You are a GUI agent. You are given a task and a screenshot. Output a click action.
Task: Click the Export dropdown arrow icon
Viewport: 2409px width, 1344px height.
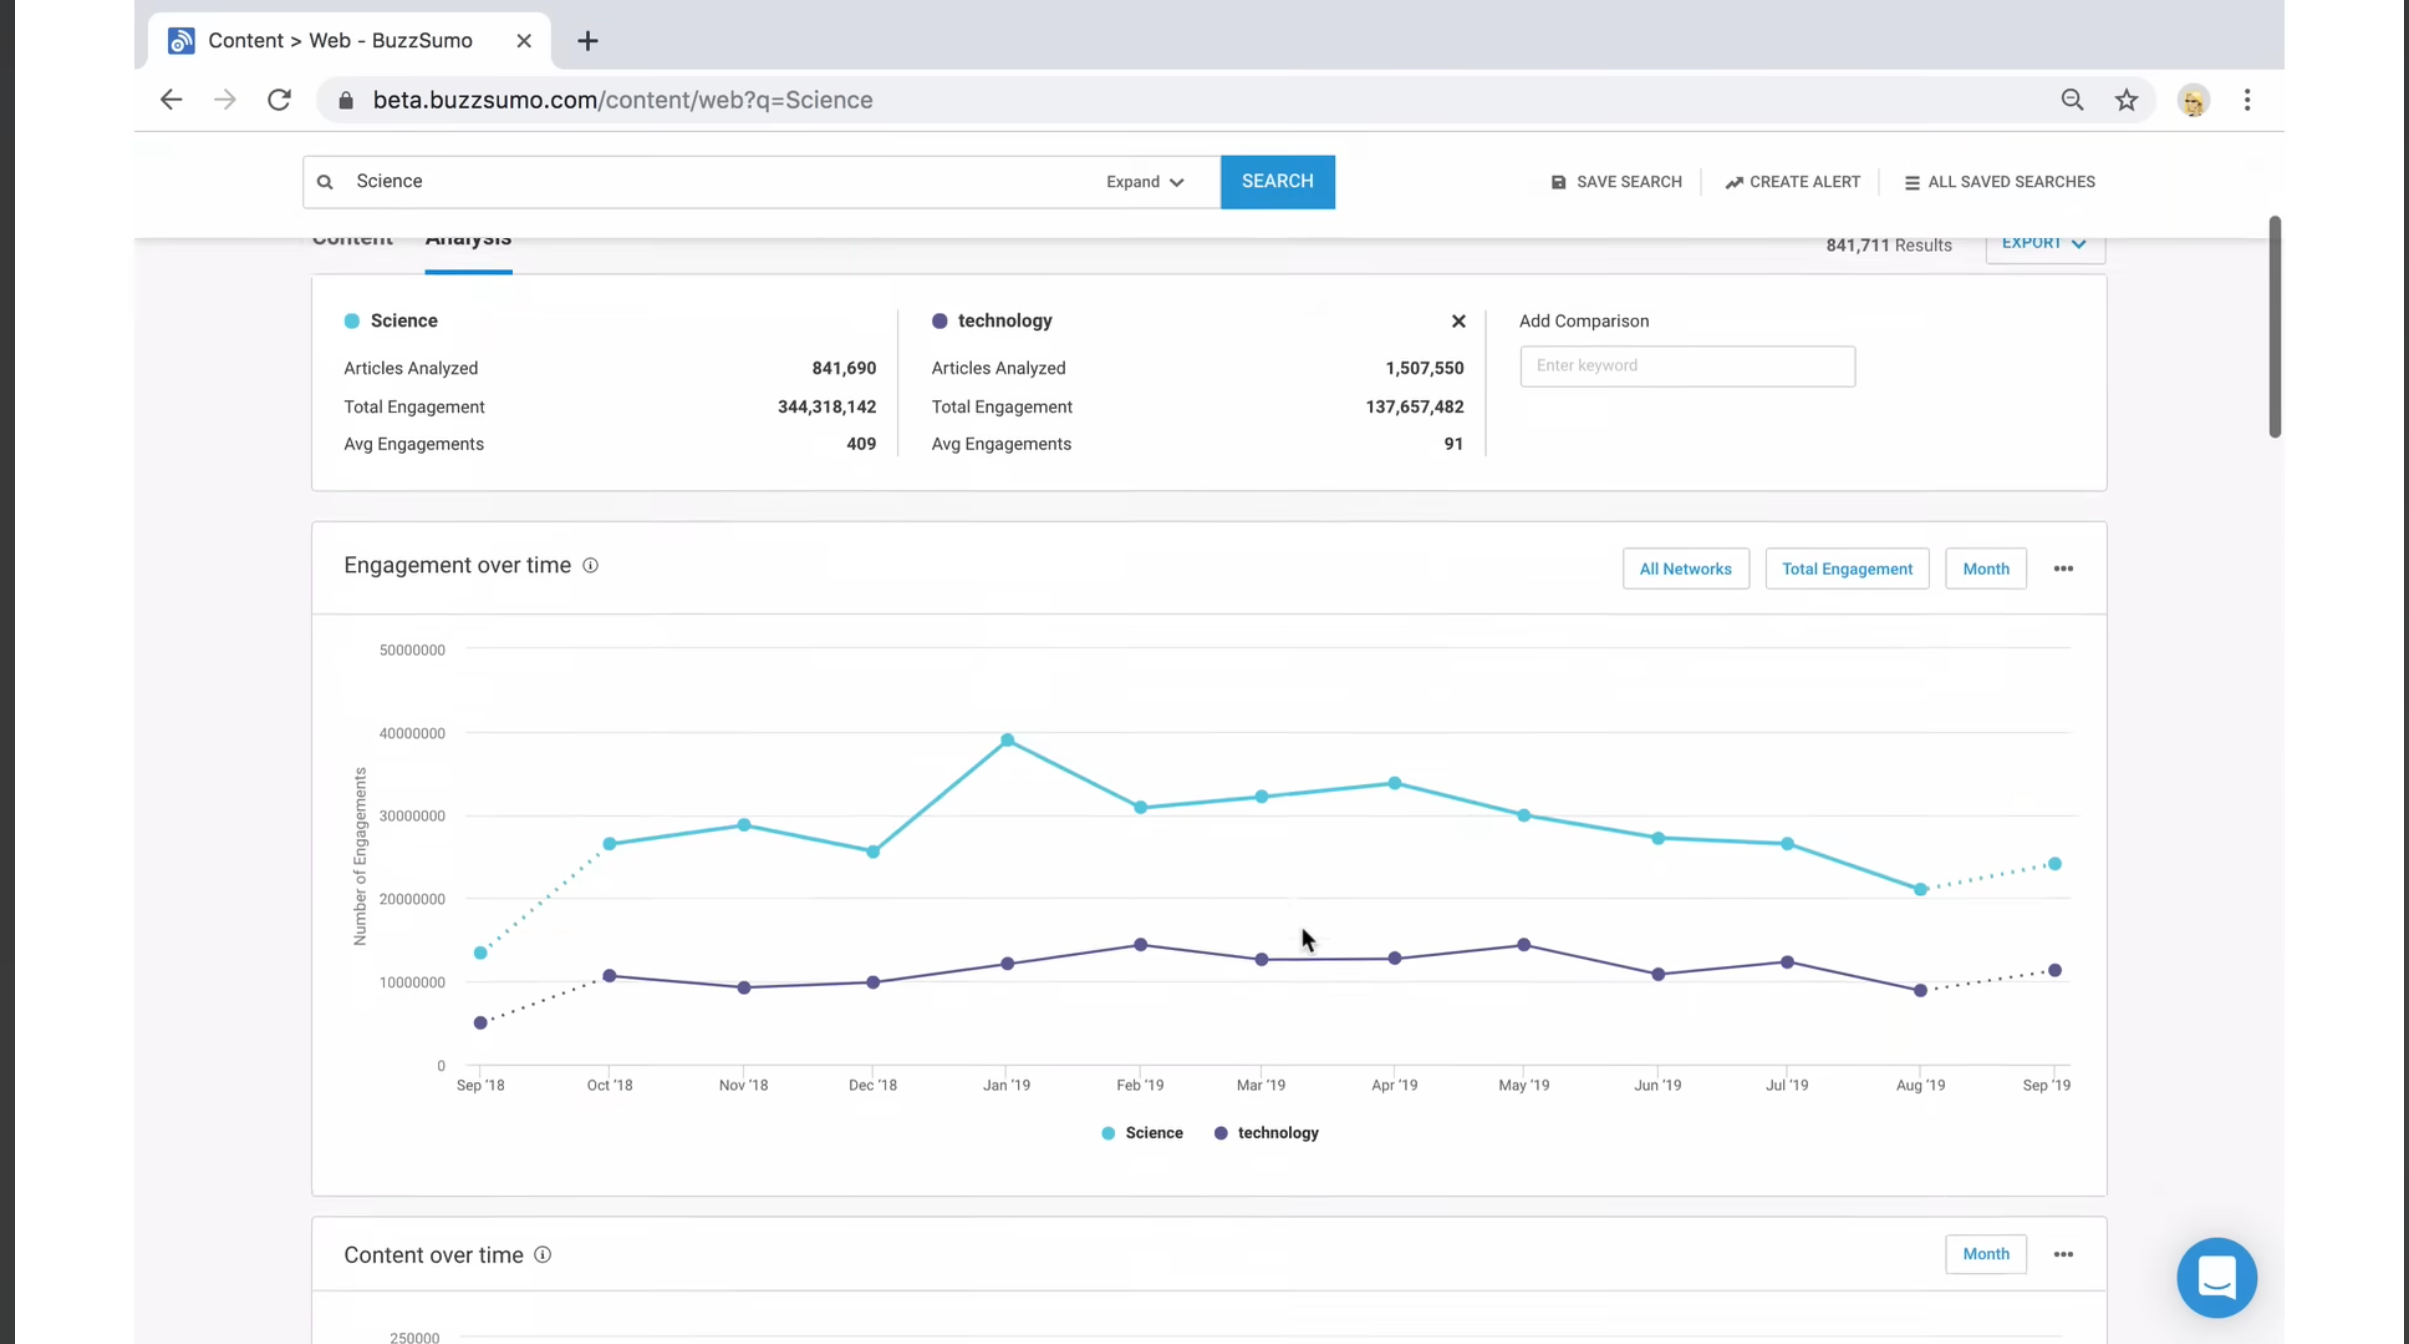(x=2078, y=242)
